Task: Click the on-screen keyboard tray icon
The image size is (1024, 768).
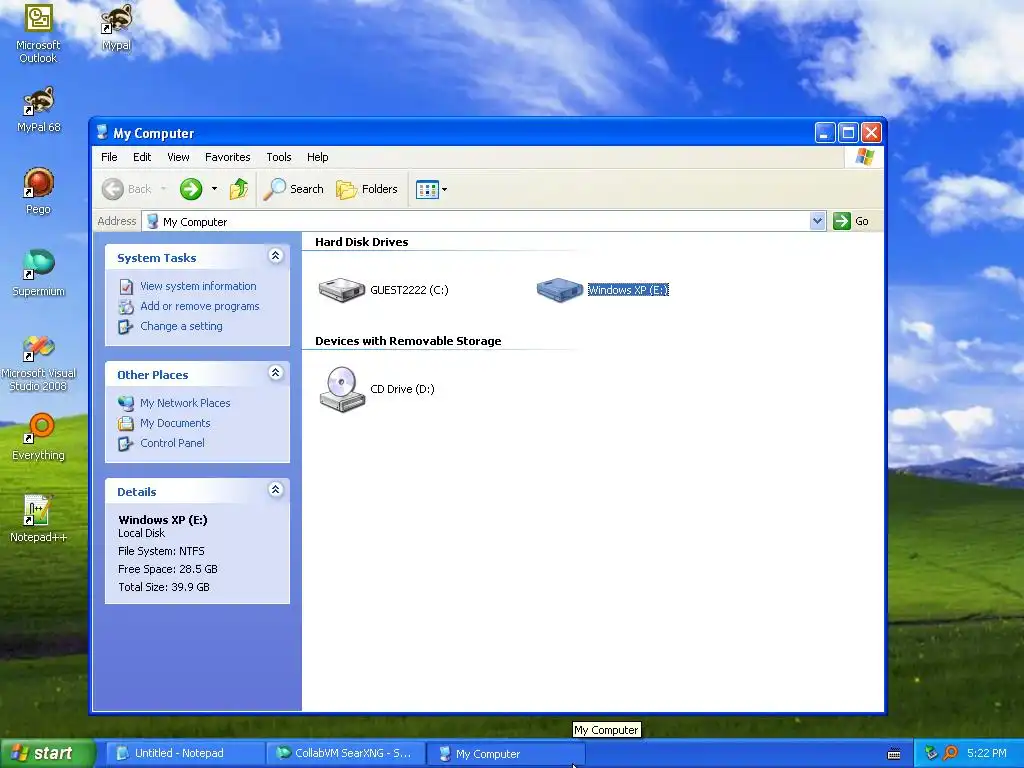Action: pos(894,754)
